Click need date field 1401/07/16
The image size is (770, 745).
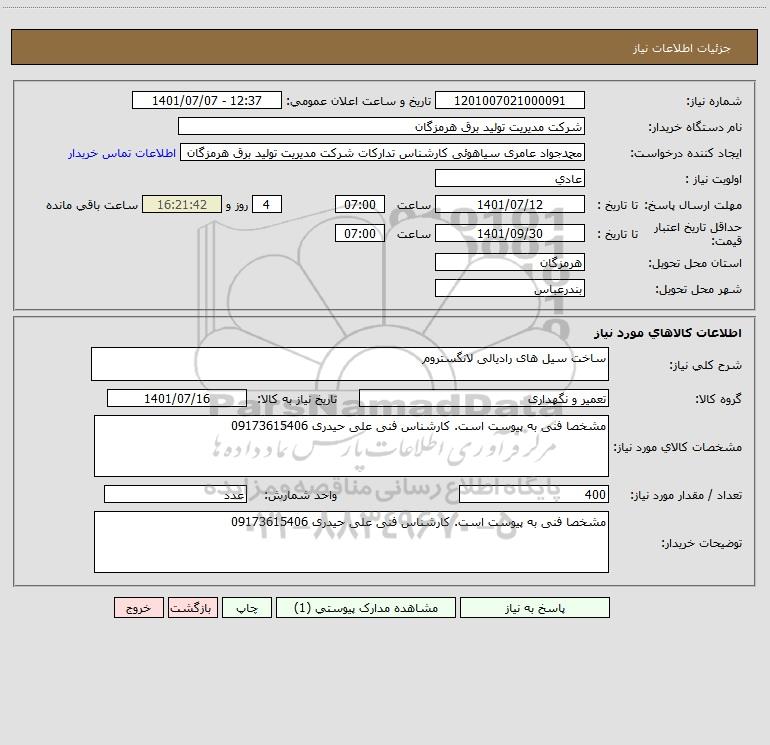pyautogui.click(x=177, y=398)
